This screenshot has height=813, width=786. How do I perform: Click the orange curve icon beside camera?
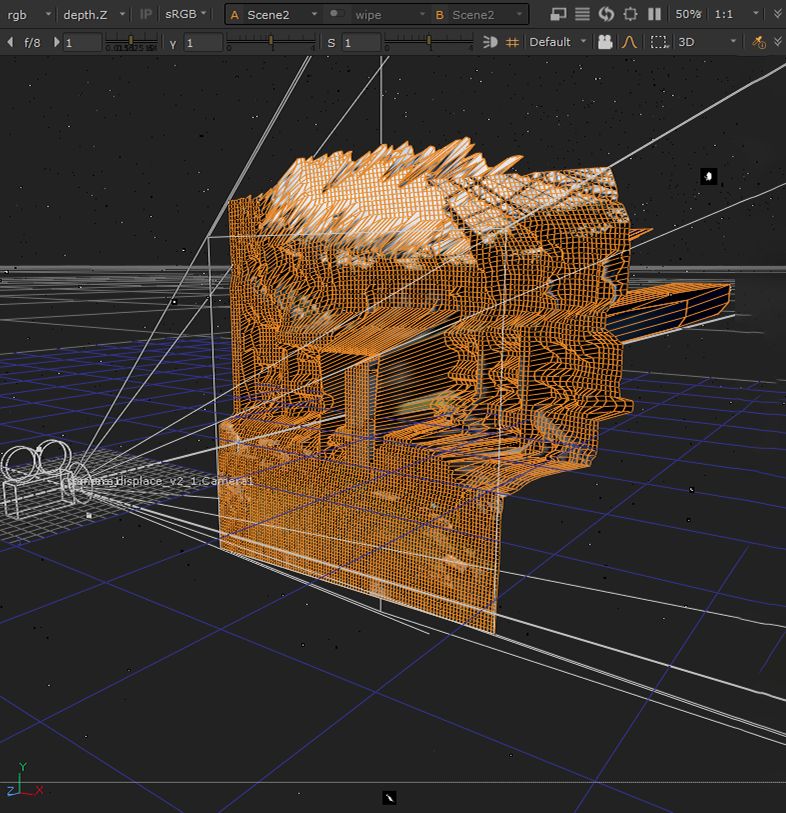[x=629, y=42]
